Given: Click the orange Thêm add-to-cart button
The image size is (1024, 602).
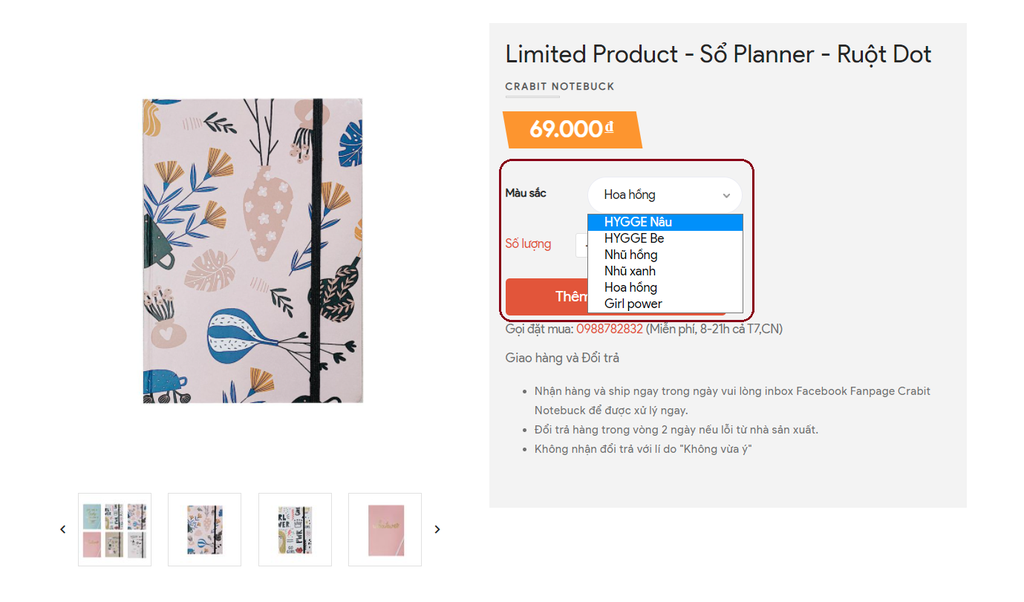Looking at the screenshot, I should coord(546,296).
